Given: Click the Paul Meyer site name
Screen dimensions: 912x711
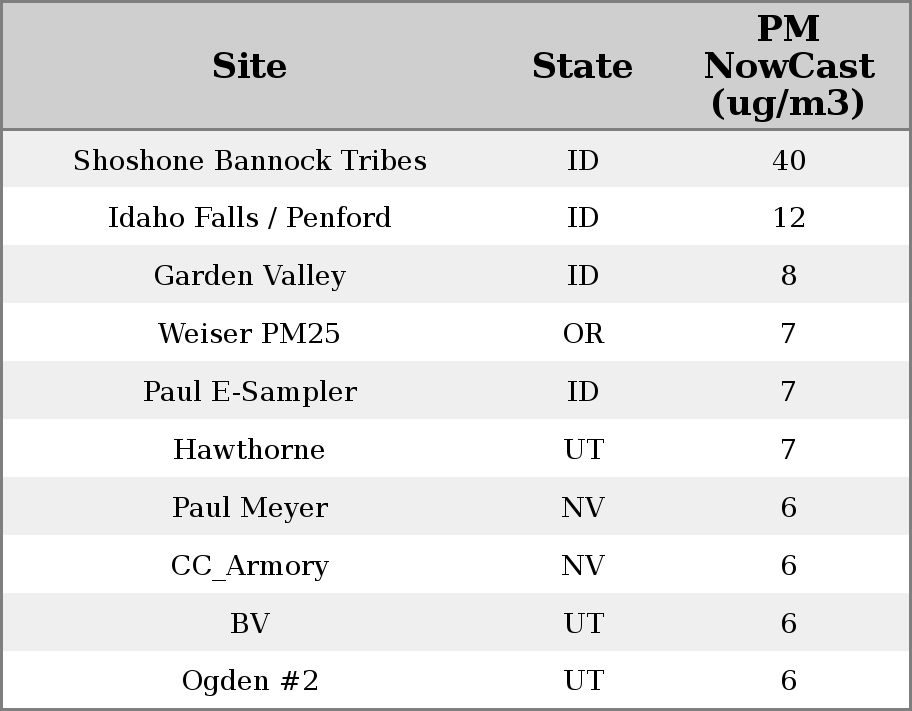Looking at the screenshot, I should tap(250, 508).
